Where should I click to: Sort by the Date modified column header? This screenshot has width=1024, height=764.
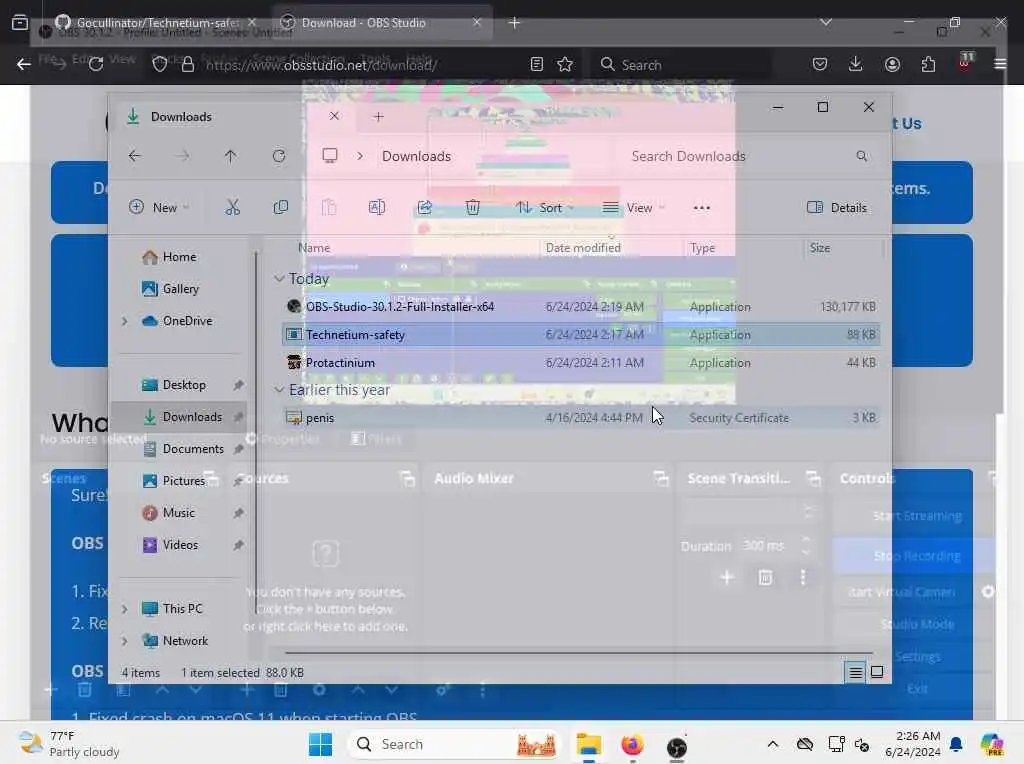tap(583, 247)
